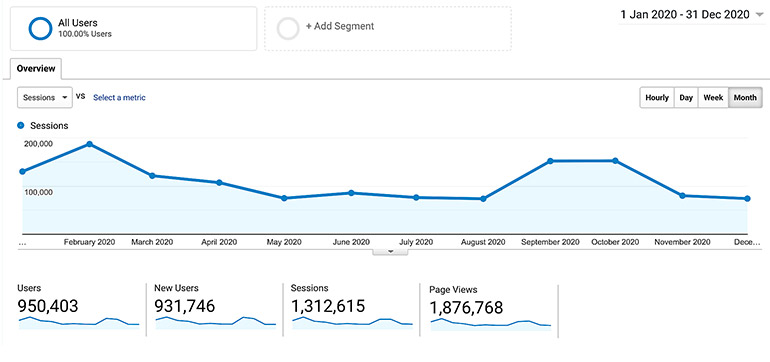The height and width of the screenshot is (362, 770).
Task: Select the Month granularity button
Action: pos(745,97)
